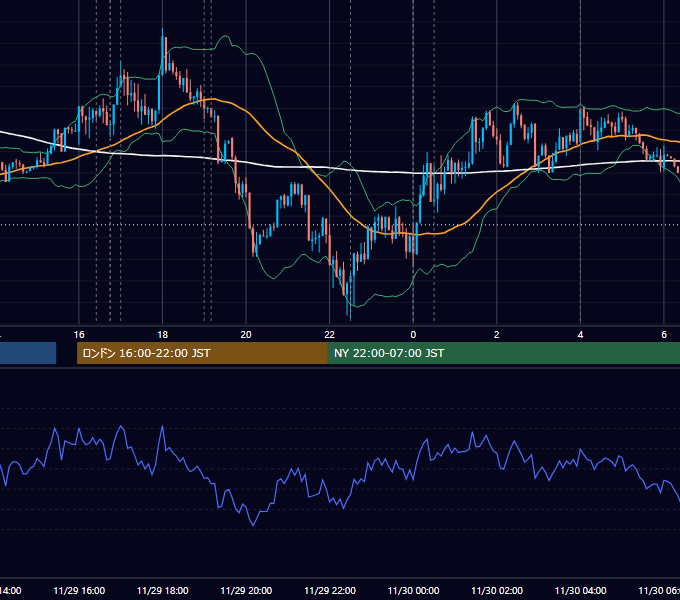The width and height of the screenshot is (680, 600).
Task: Click the 11/29 20:00 date label
Action: 246,590
